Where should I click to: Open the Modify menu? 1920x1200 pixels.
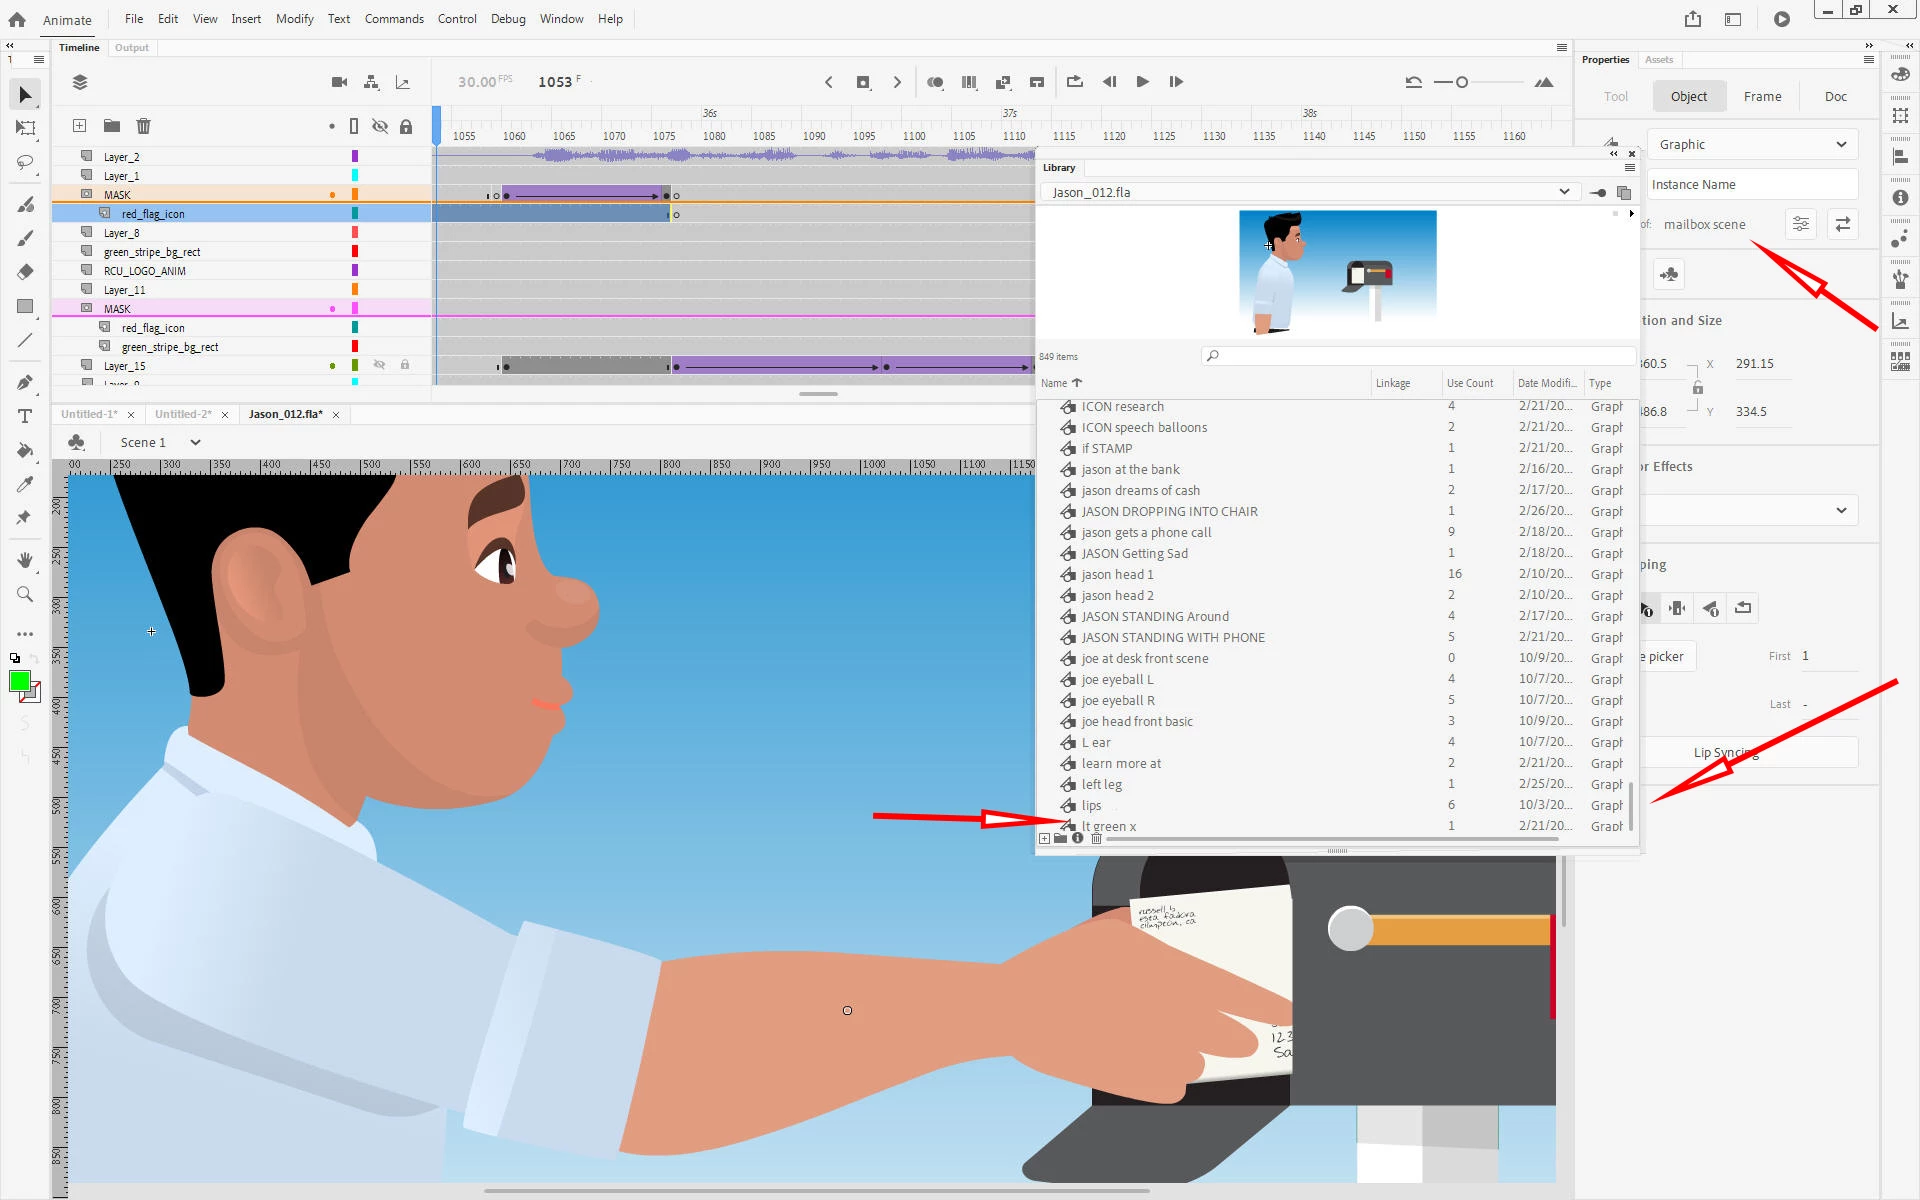[294, 19]
